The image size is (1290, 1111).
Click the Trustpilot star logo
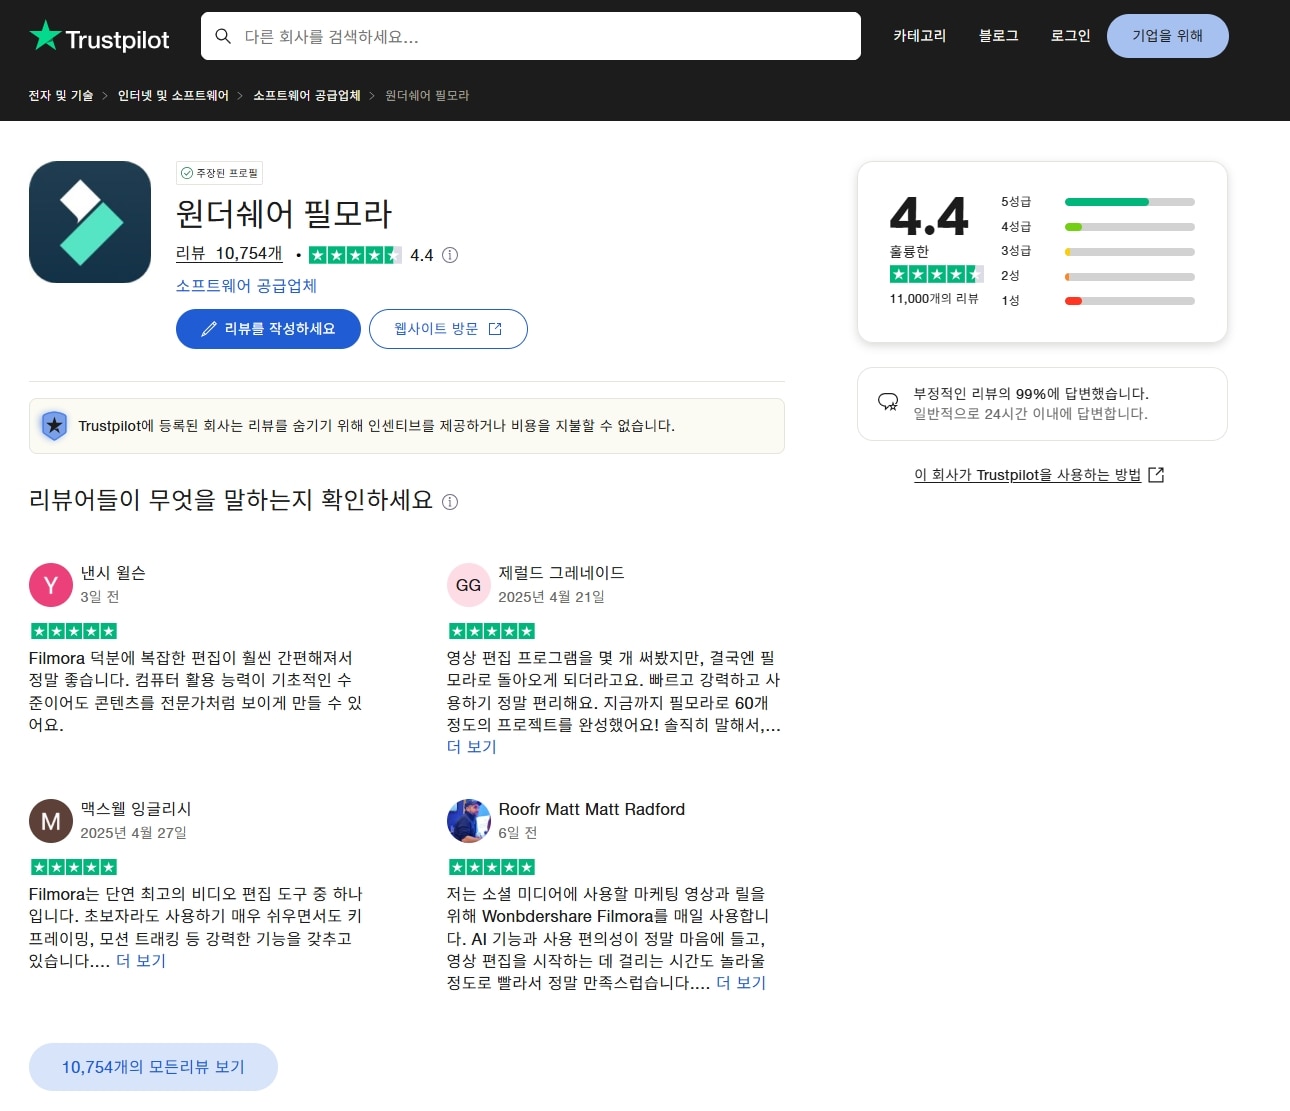[x=45, y=36]
